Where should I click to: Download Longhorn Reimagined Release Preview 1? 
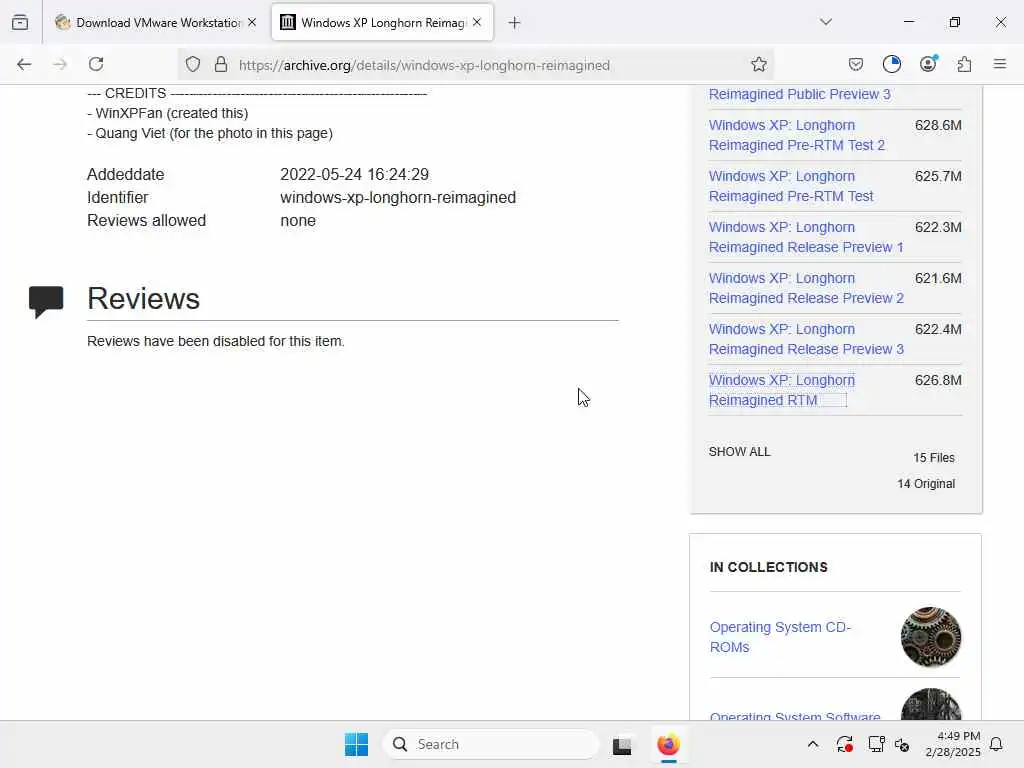coord(806,237)
